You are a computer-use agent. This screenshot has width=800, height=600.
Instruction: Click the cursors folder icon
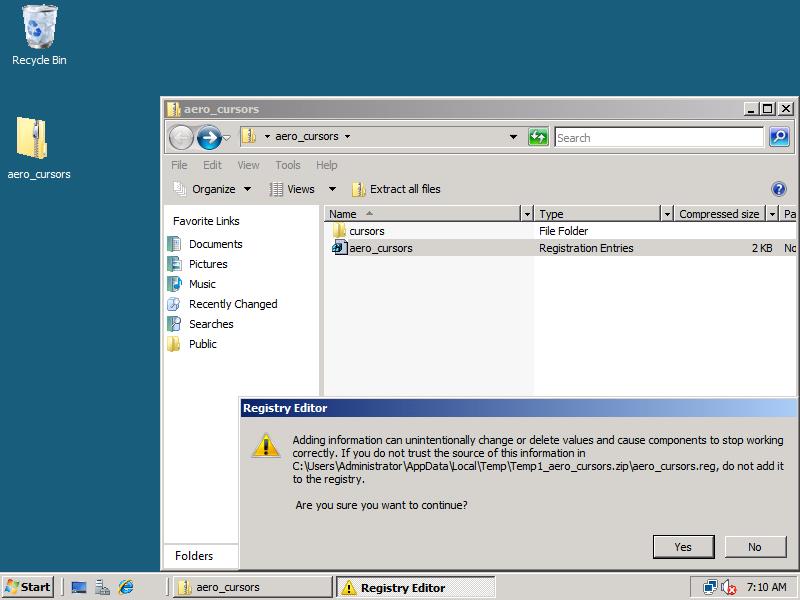click(x=339, y=231)
